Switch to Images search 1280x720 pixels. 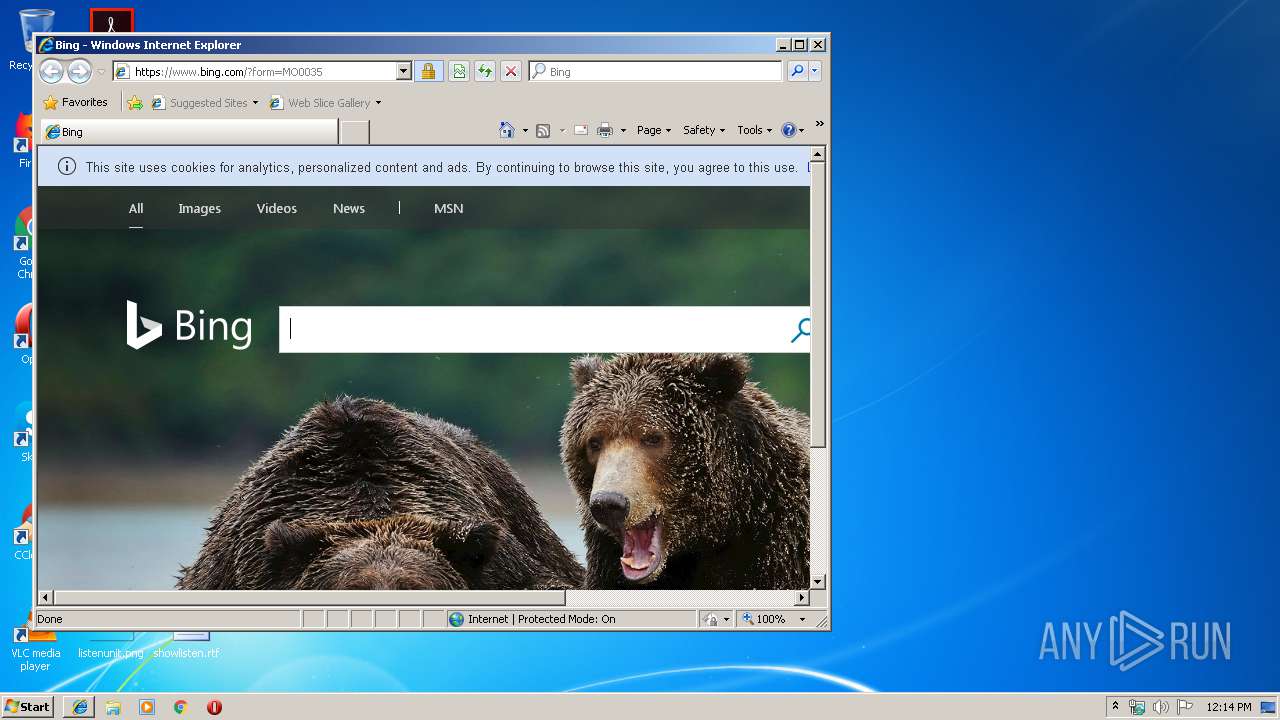click(x=199, y=208)
